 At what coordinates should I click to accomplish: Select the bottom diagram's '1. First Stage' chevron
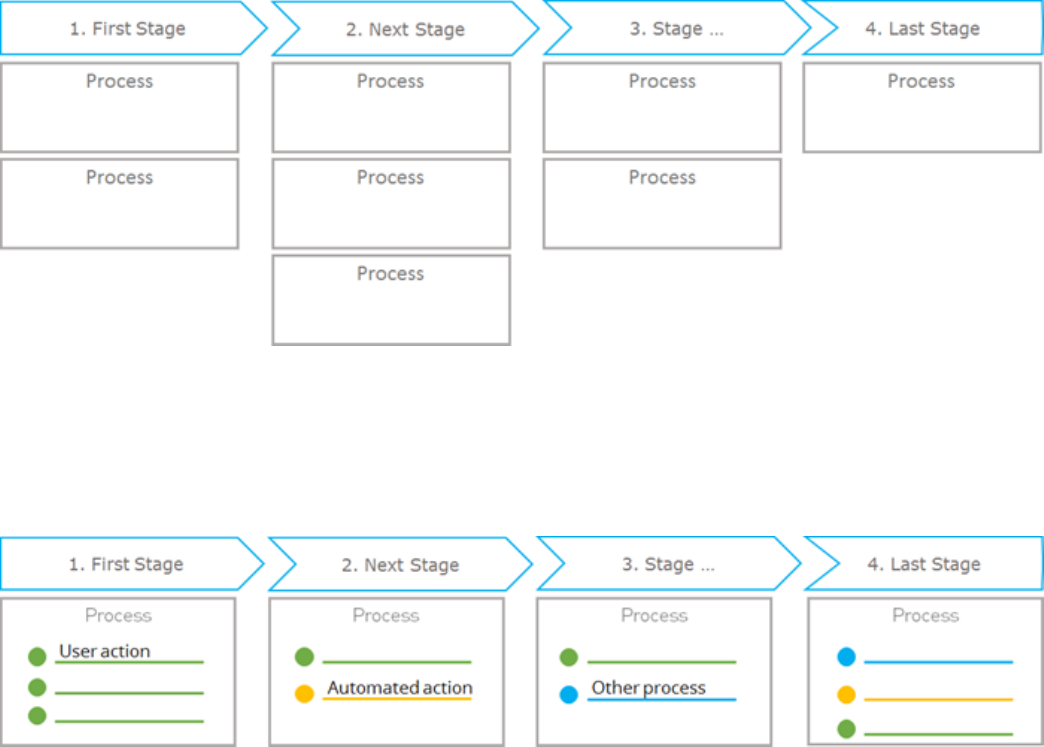tap(125, 565)
